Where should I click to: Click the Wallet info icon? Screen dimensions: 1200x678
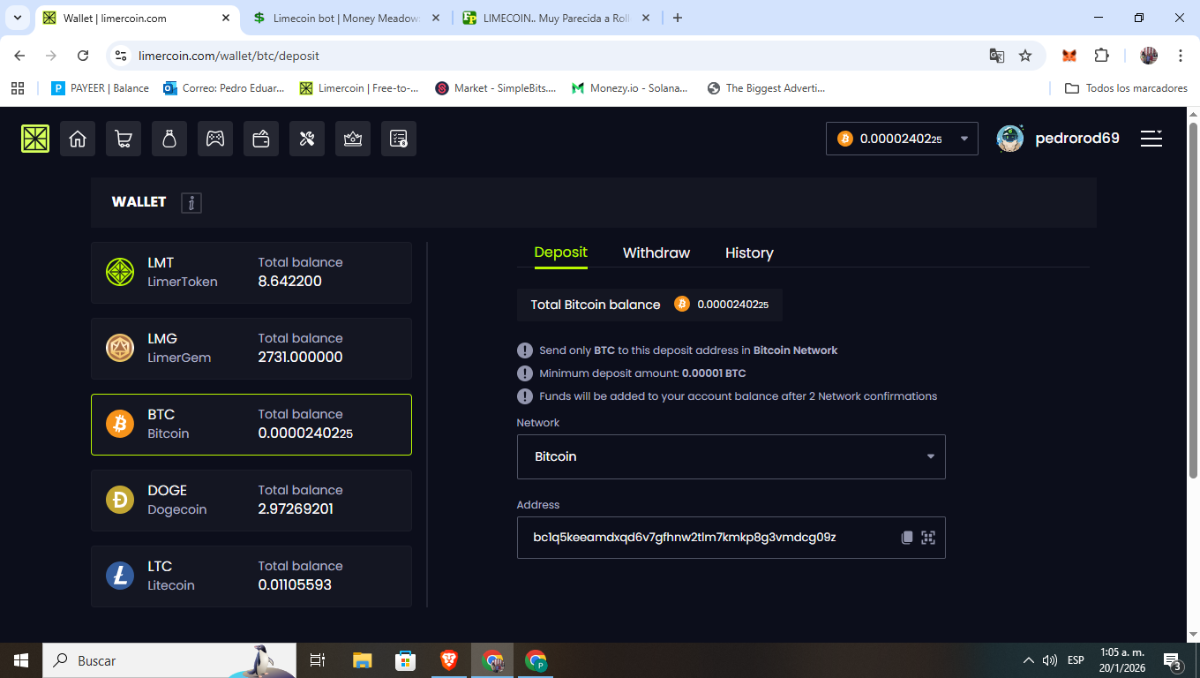click(x=192, y=203)
